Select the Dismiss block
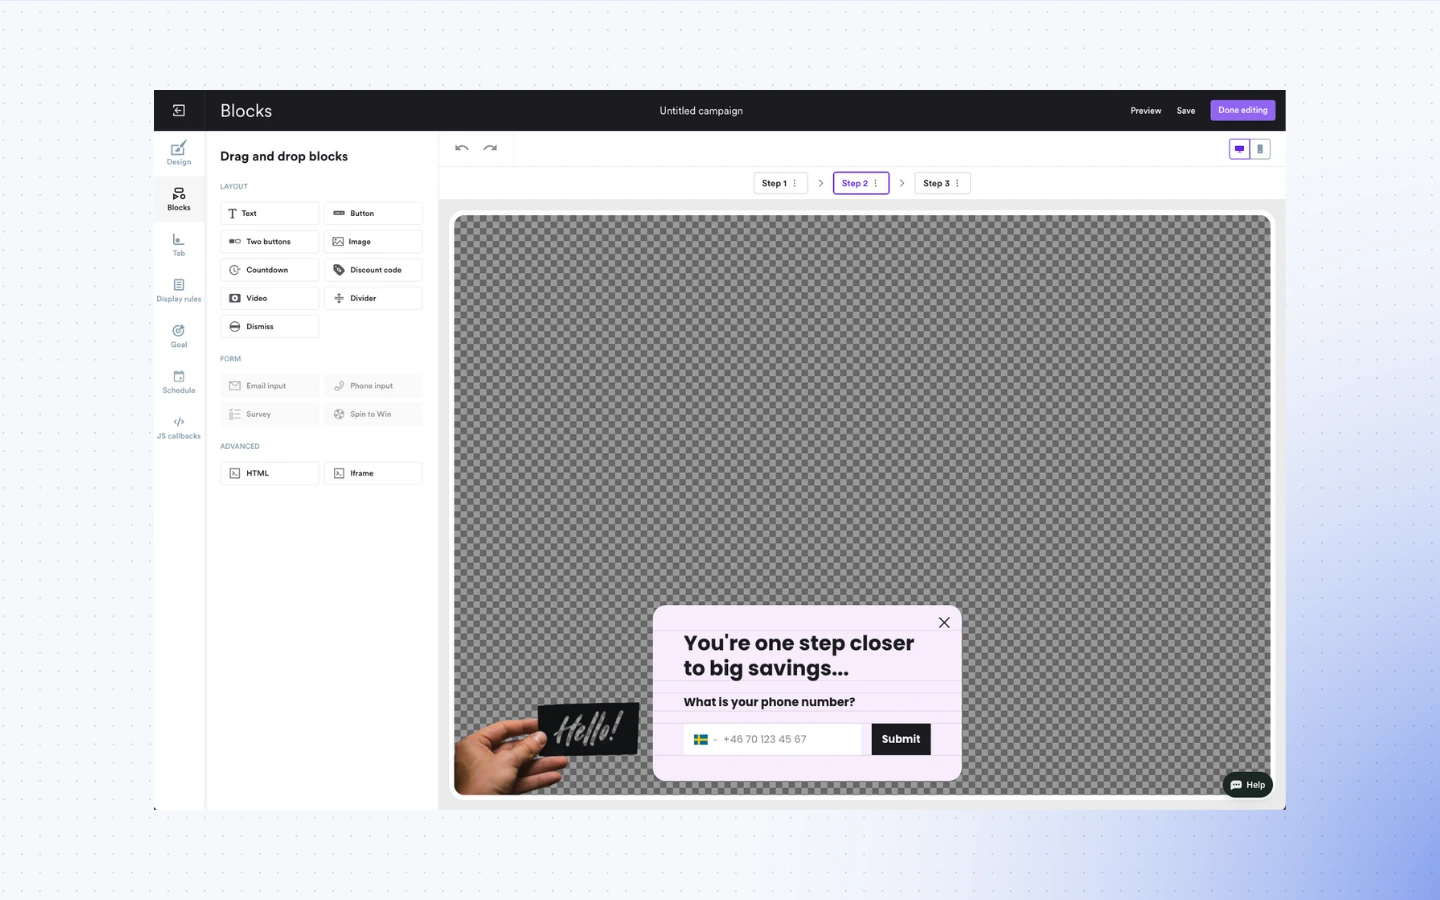 (270, 326)
